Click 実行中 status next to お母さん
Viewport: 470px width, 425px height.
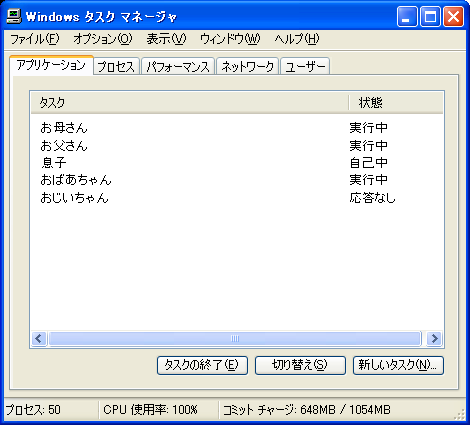coord(368,128)
